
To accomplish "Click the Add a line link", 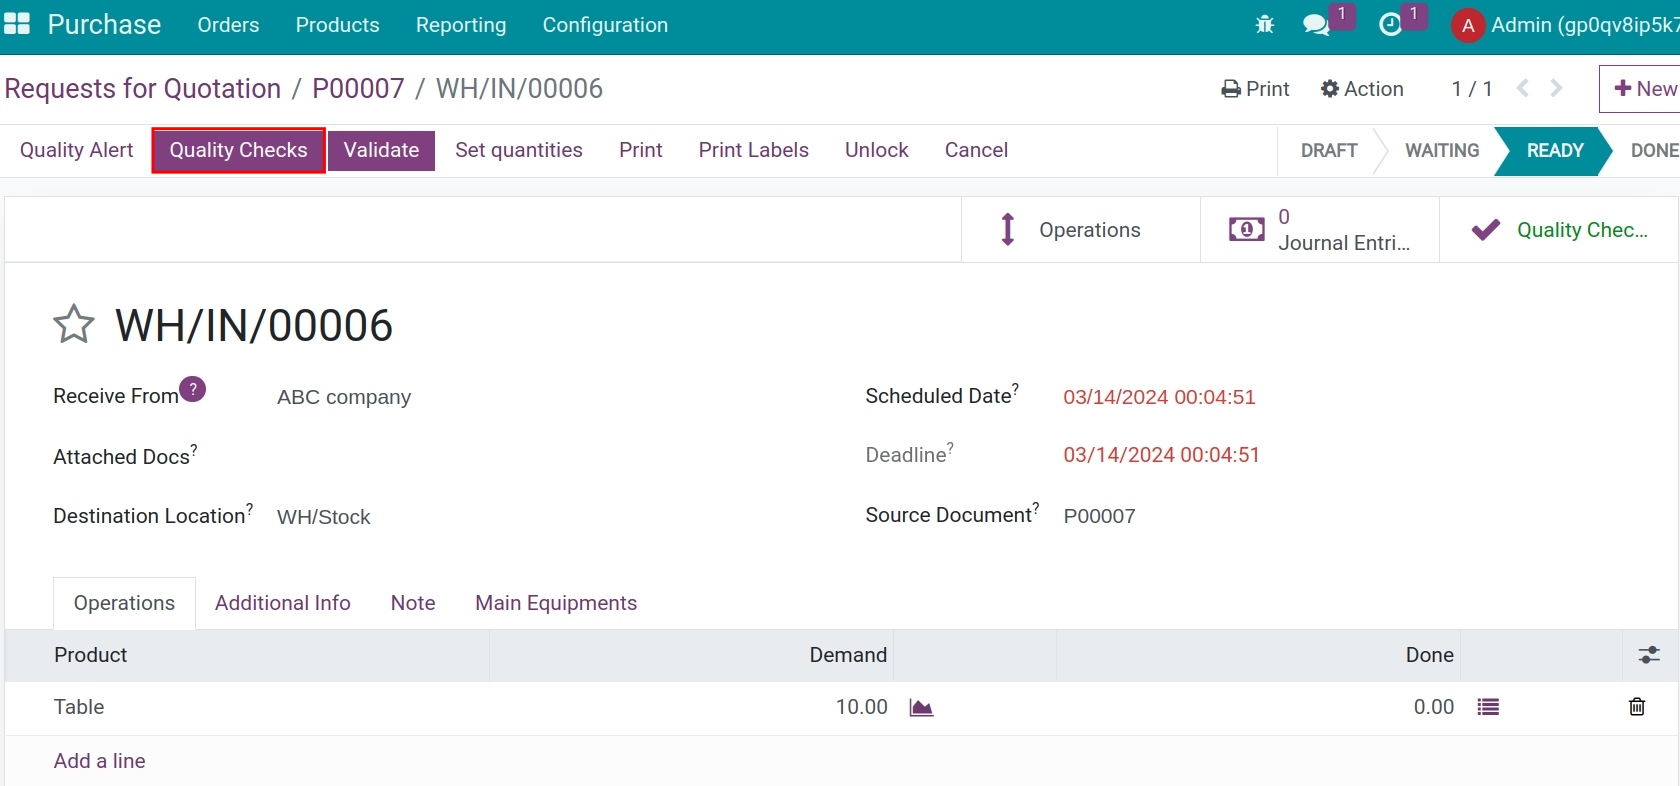I will pyautogui.click(x=100, y=761).
